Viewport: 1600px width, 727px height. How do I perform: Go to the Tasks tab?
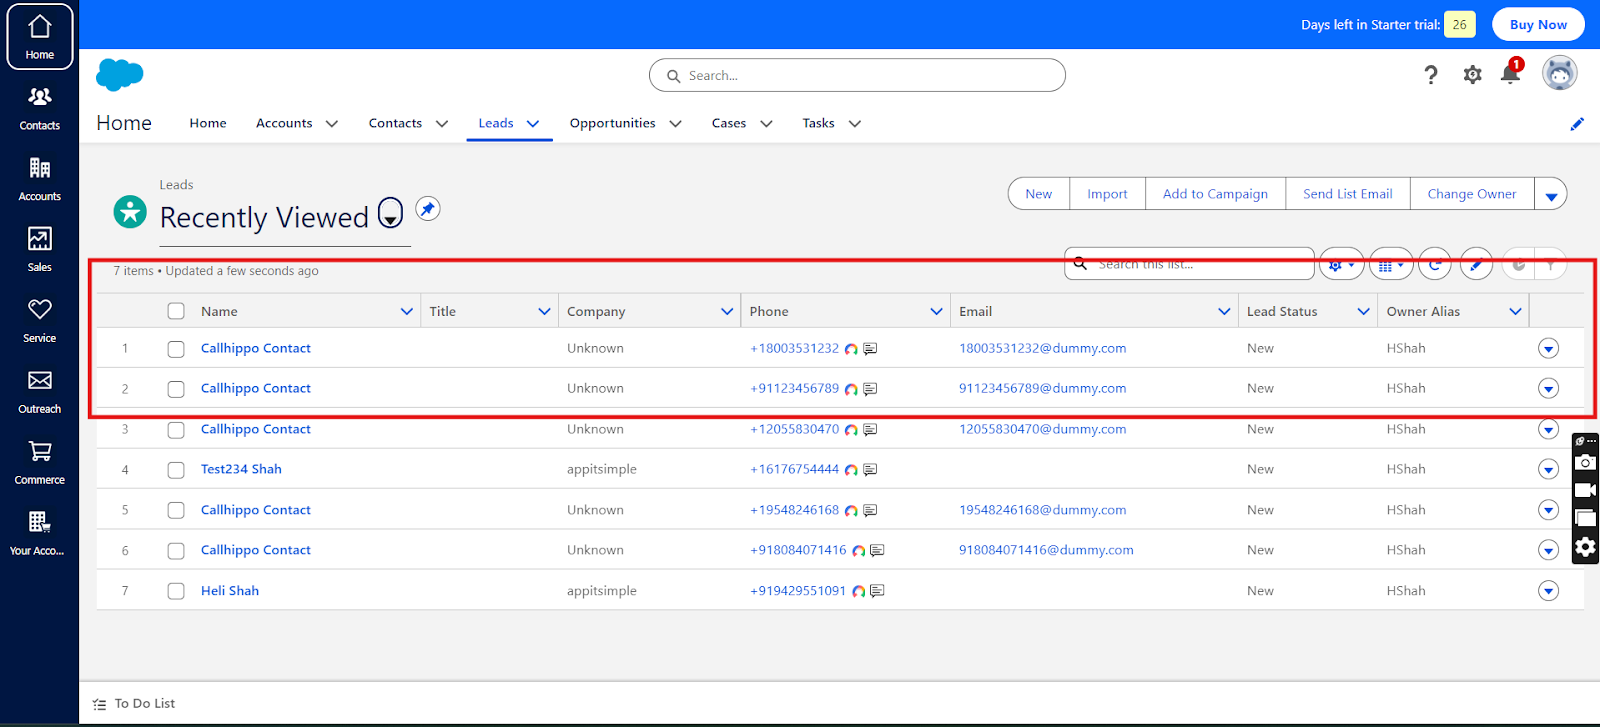tap(818, 123)
